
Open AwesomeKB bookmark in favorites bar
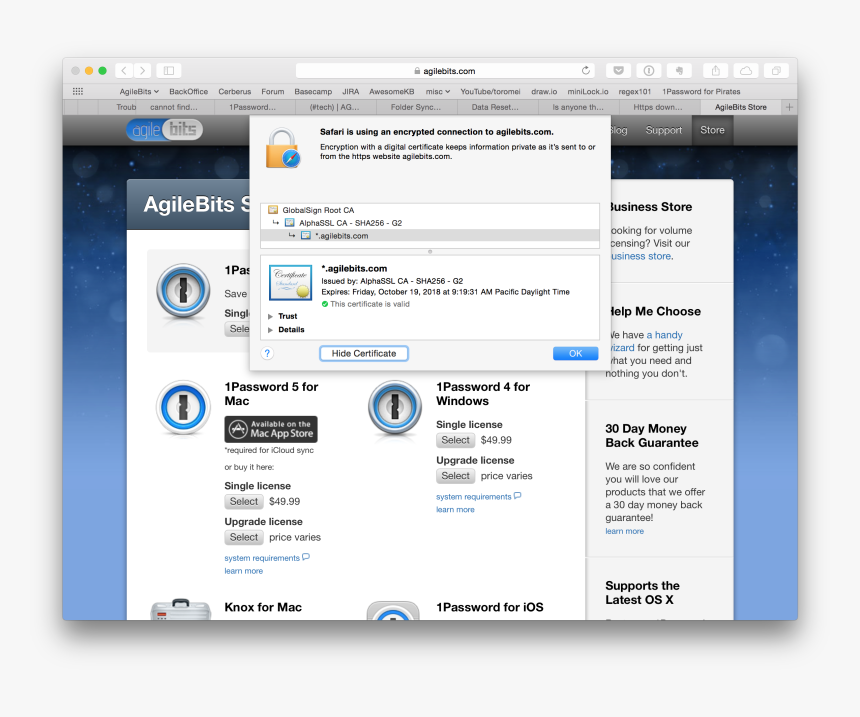pyautogui.click(x=392, y=92)
